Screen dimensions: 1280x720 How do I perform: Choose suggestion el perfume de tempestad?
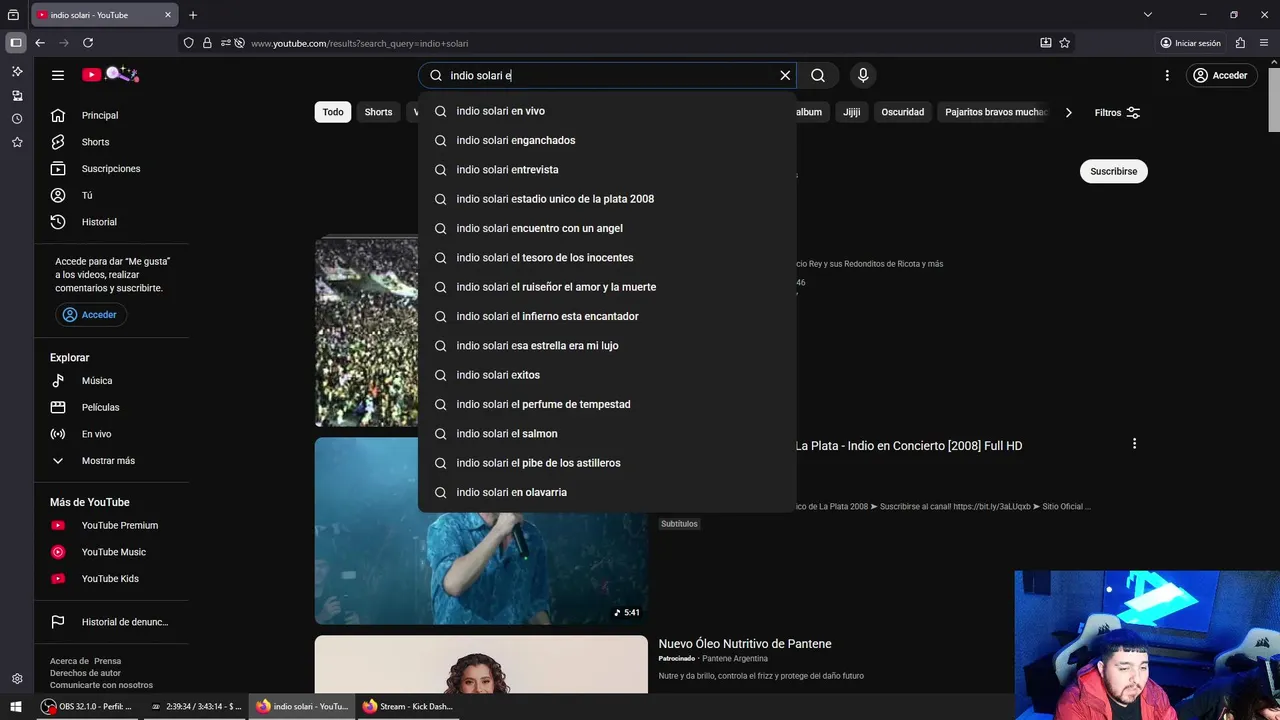pyautogui.click(x=607, y=404)
